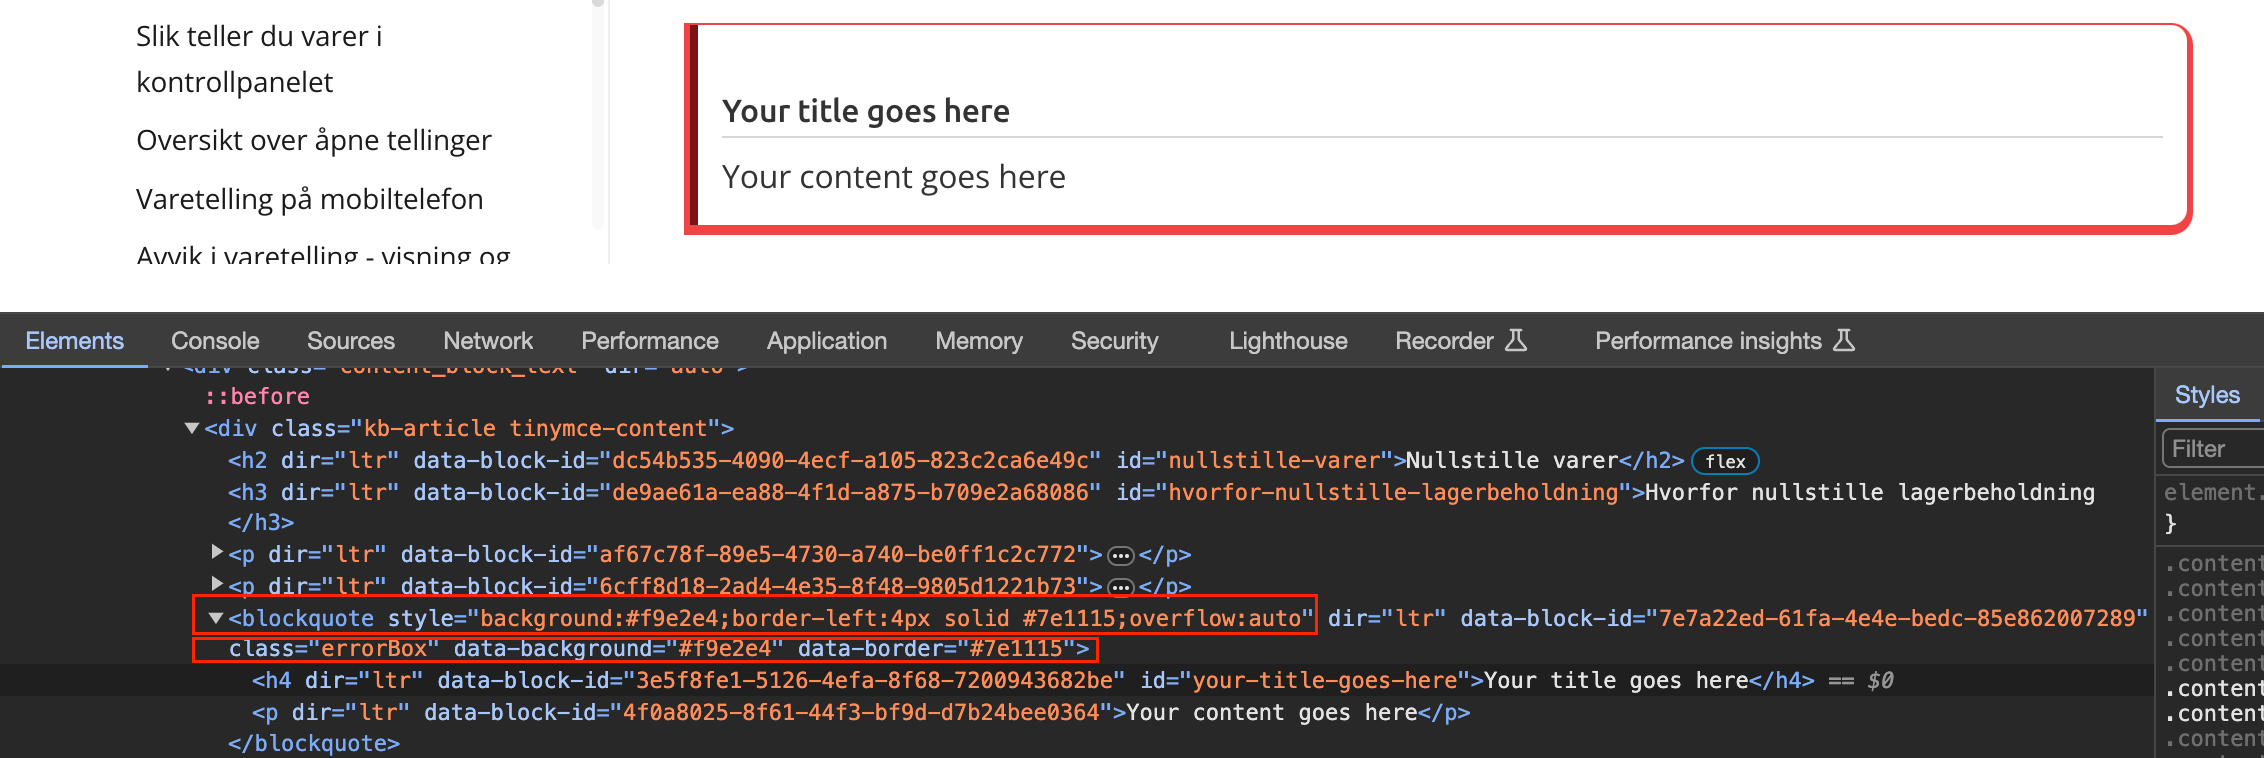Open the Network panel tab
The width and height of the screenshot is (2264, 758).
click(488, 341)
